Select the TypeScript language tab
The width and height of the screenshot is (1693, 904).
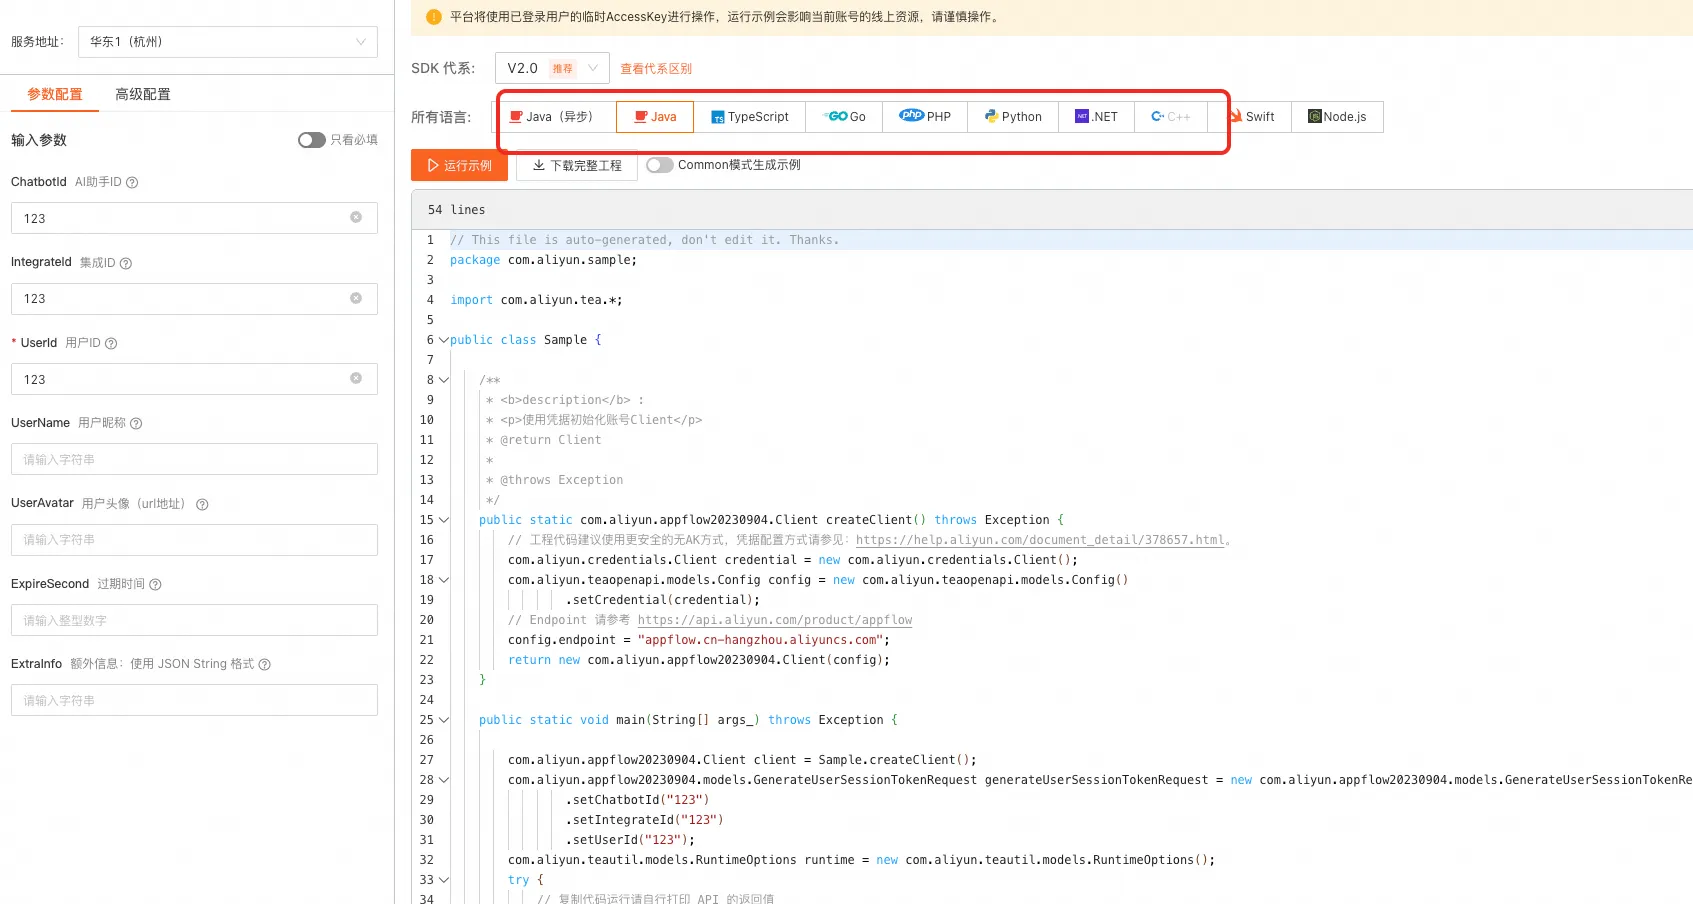(749, 117)
